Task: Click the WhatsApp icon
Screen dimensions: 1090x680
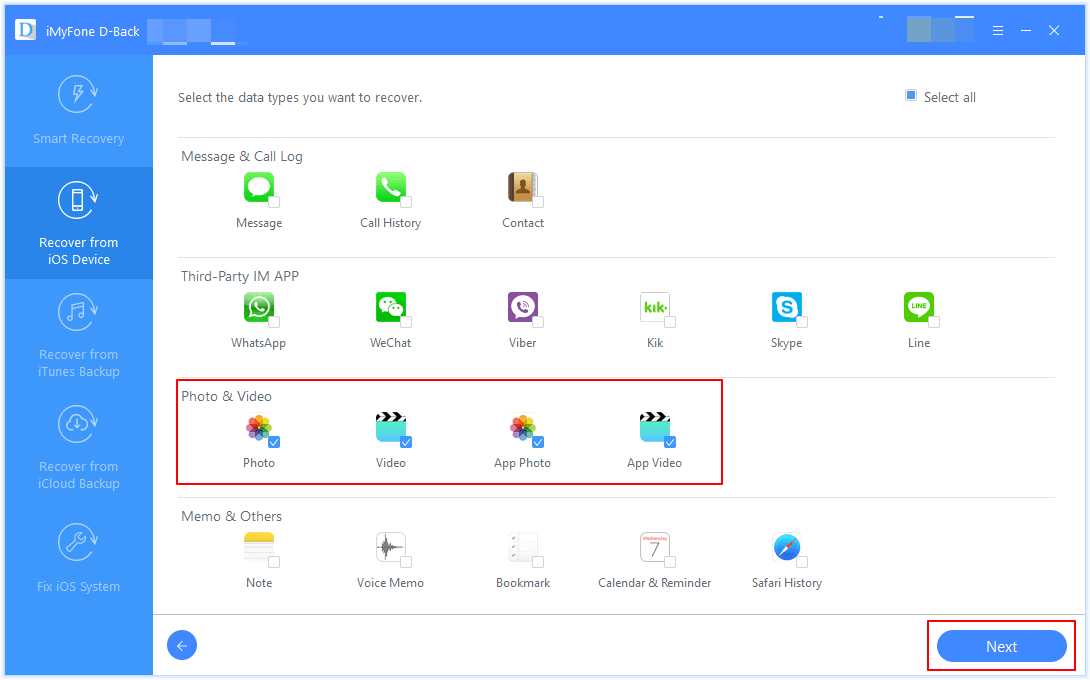Action: pyautogui.click(x=258, y=307)
